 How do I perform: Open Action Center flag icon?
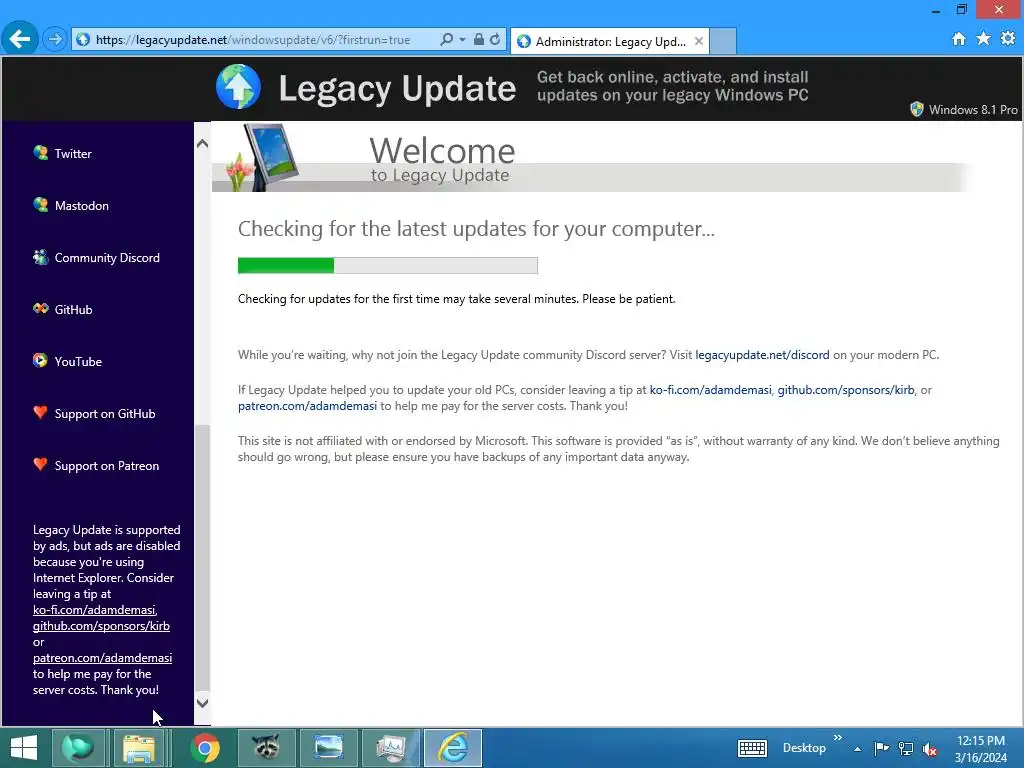click(881, 748)
